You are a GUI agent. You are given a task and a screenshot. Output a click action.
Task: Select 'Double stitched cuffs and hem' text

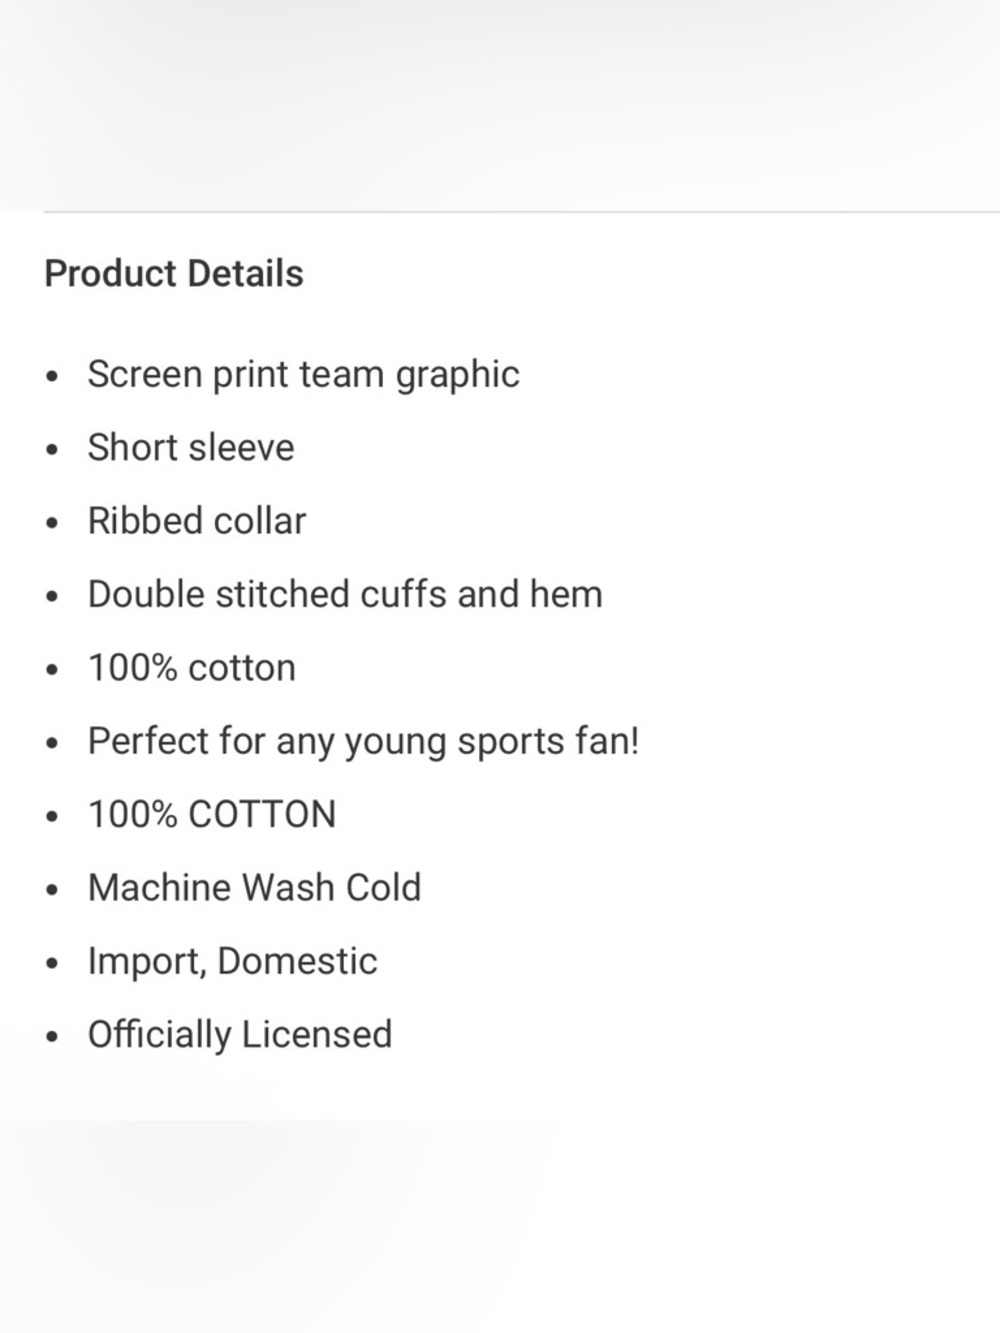(x=345, y=594)
